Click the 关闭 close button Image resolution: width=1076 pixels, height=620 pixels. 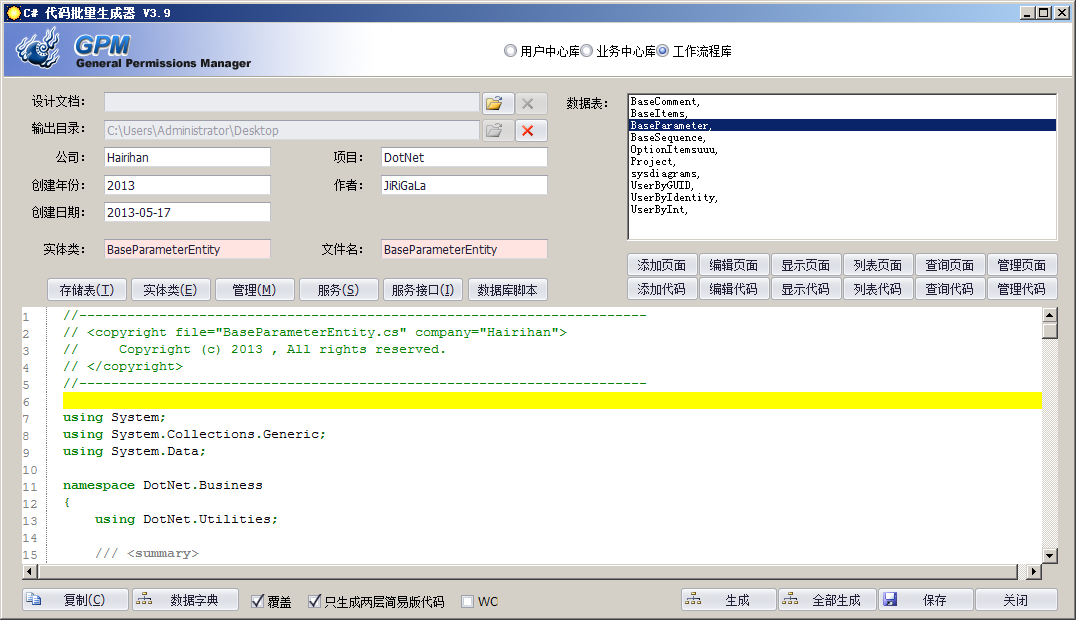click(1016, 600)
